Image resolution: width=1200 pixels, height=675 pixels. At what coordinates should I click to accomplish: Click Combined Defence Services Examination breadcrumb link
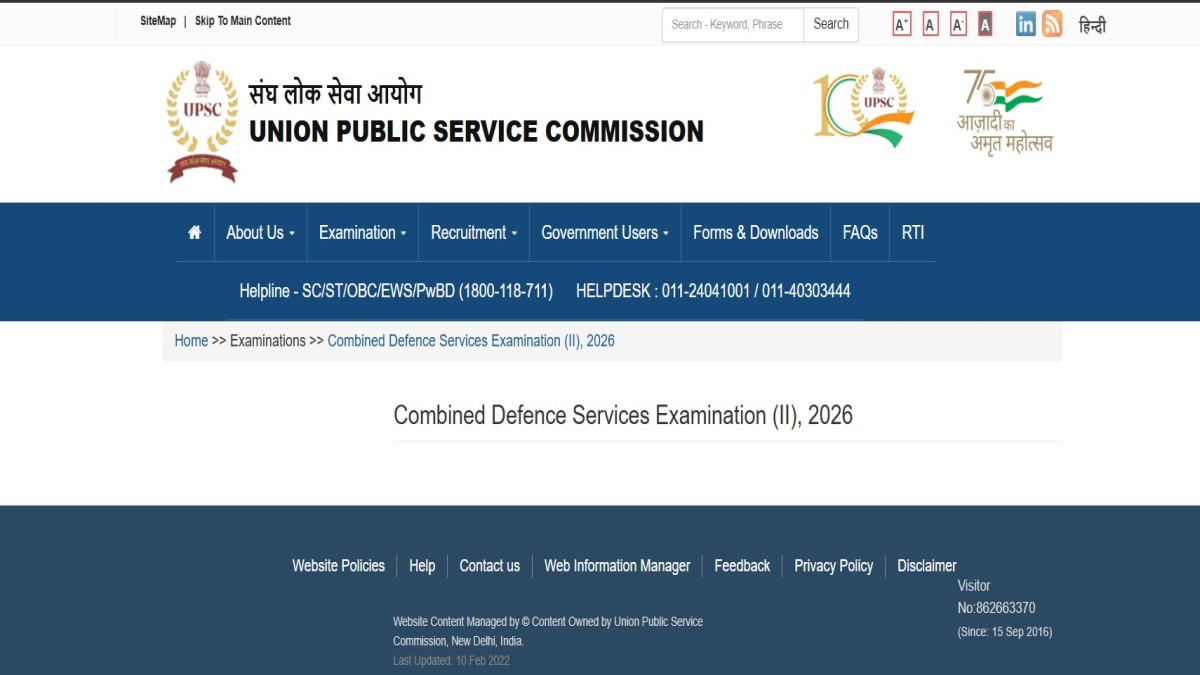coord(471,341)
